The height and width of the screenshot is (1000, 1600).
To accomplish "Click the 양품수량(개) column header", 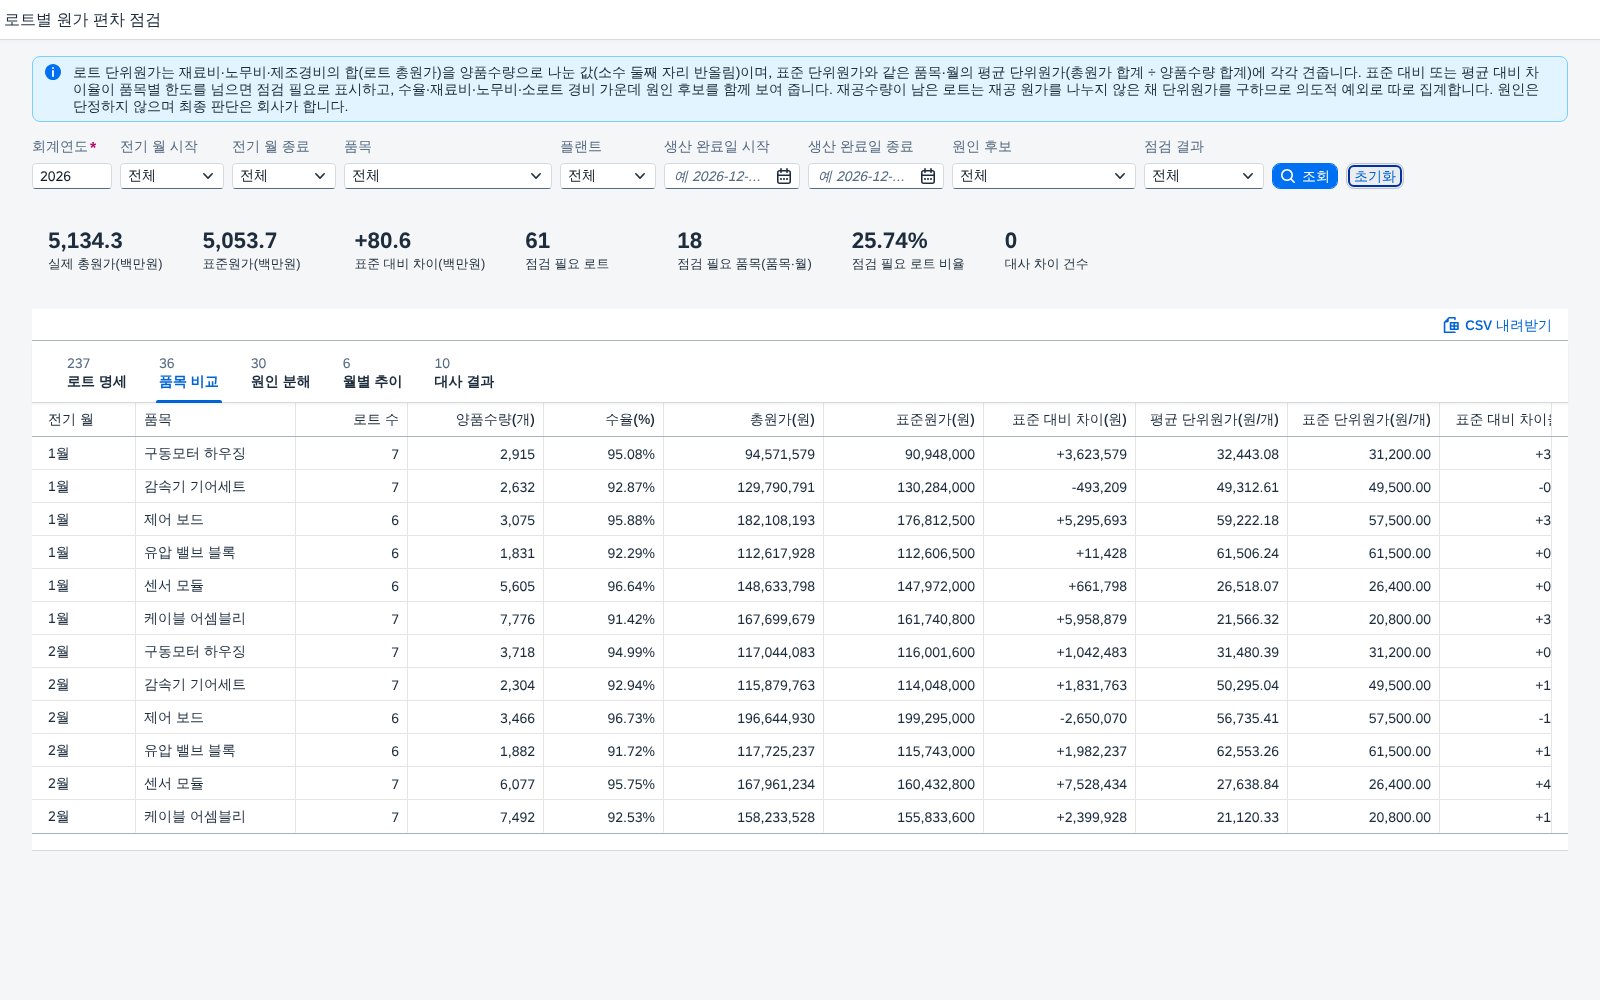I will click(x=476, y=420).
